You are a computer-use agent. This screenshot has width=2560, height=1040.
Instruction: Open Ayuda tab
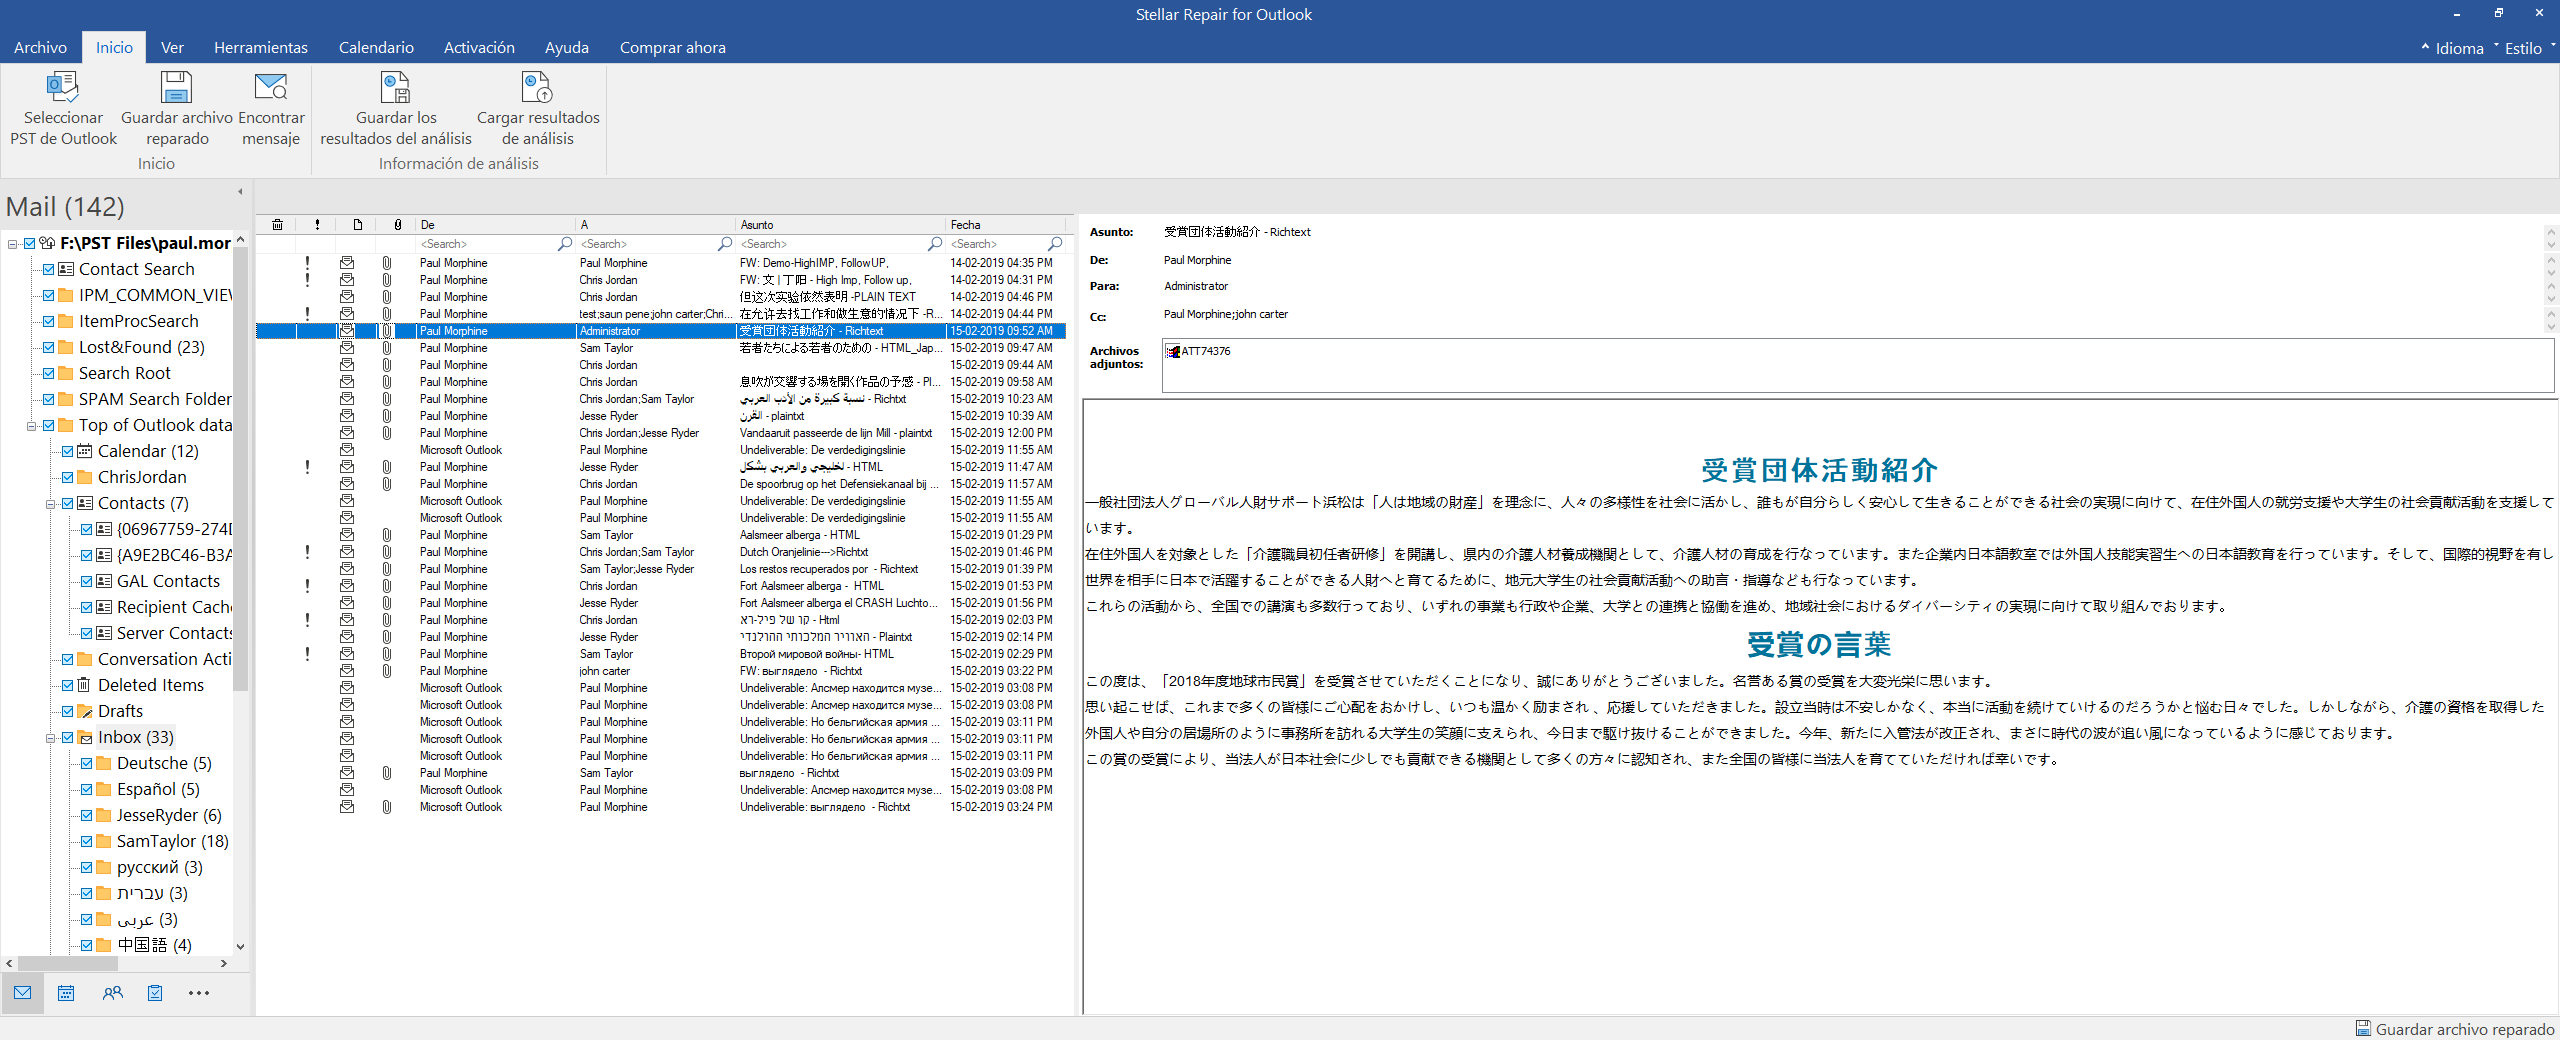click(566, 47)
